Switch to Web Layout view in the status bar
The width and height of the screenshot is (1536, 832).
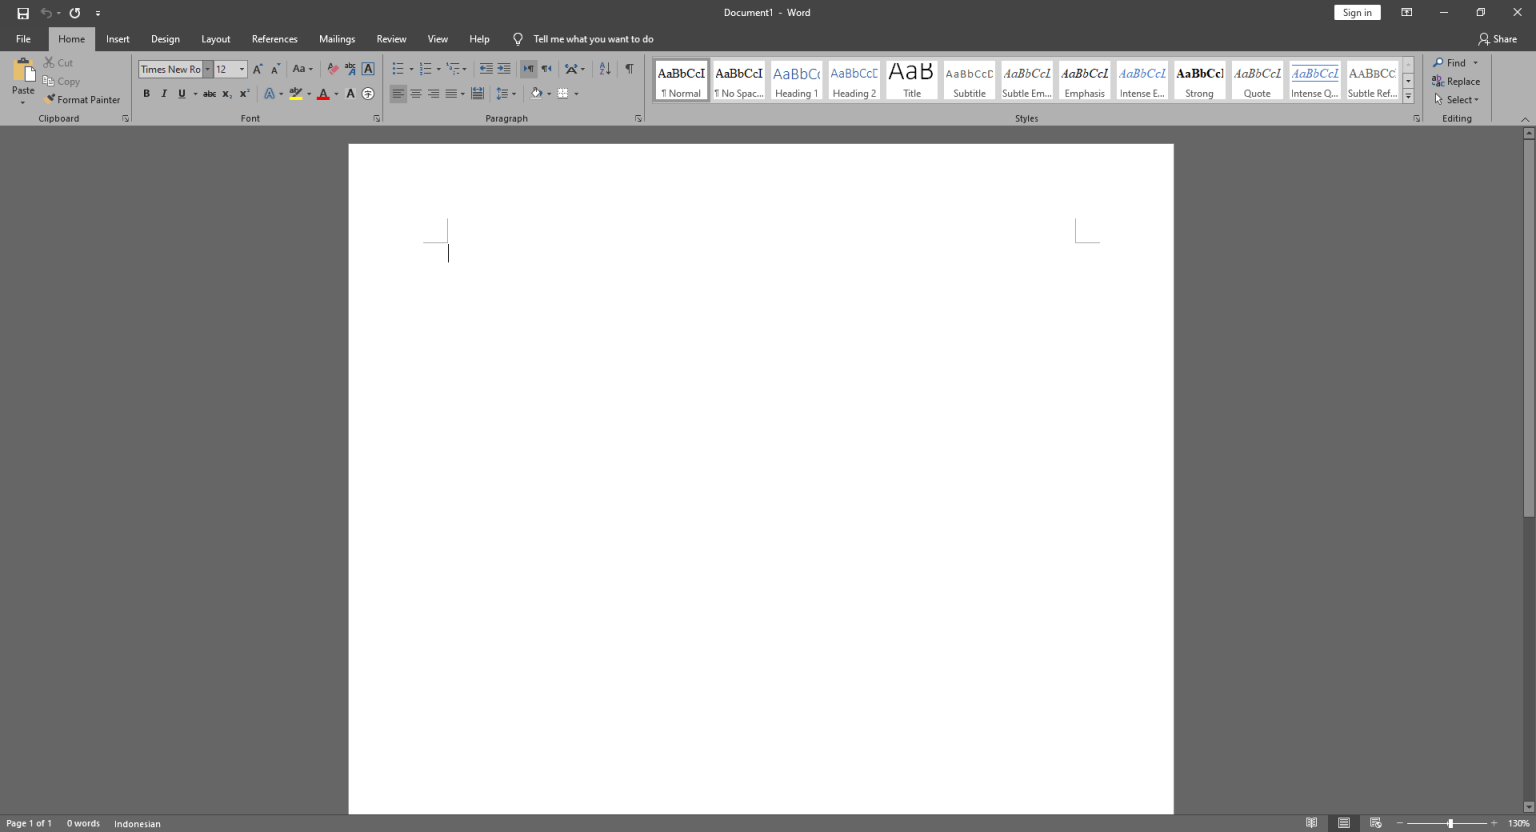point(1376,823)
